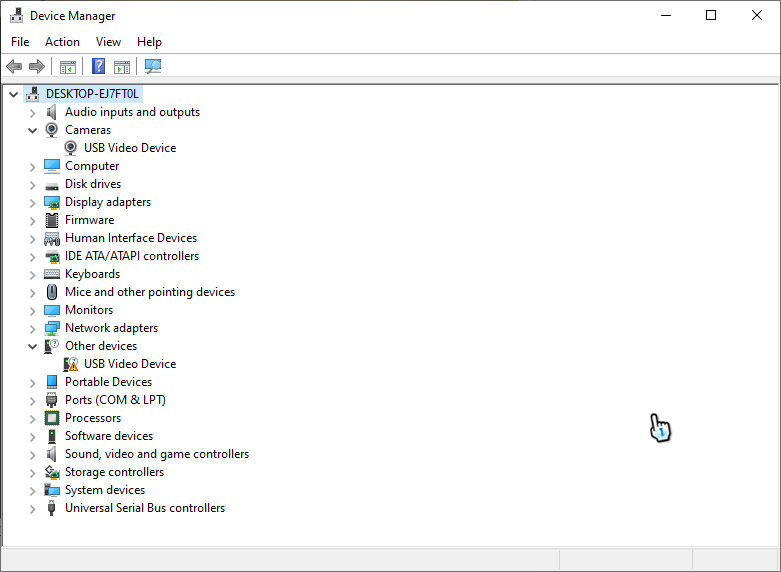Expand the Keyboards category
This screenshot has width=781, height=572.
click(32, 275)
